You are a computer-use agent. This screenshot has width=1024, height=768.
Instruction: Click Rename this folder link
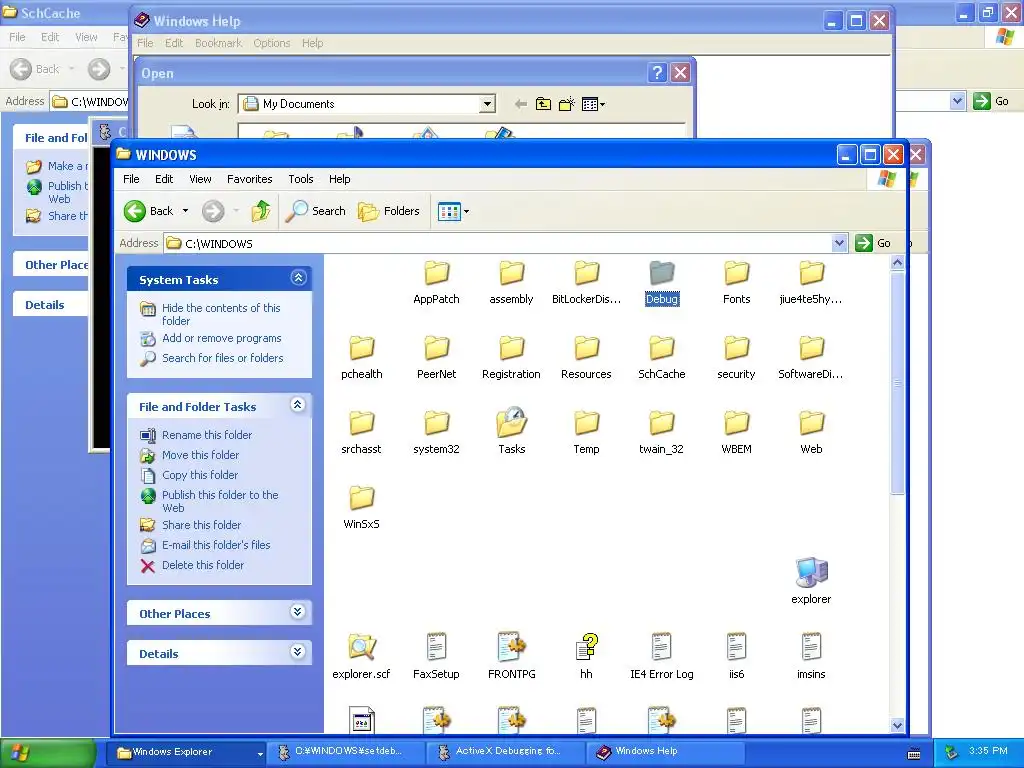pyautogui.click(x=206, y=435)
